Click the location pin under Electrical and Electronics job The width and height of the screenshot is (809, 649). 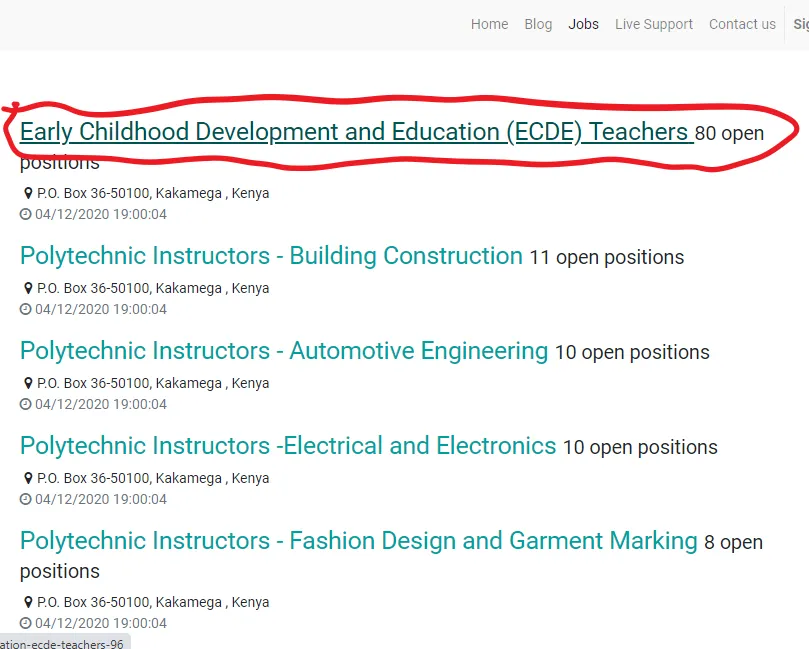[28, 478]
